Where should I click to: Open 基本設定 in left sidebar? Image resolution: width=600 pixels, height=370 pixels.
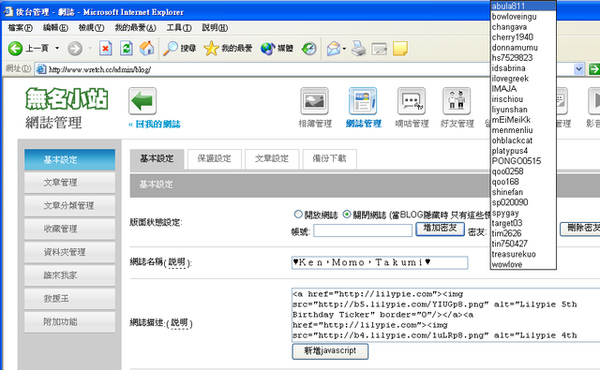click(x=70, y=160)
